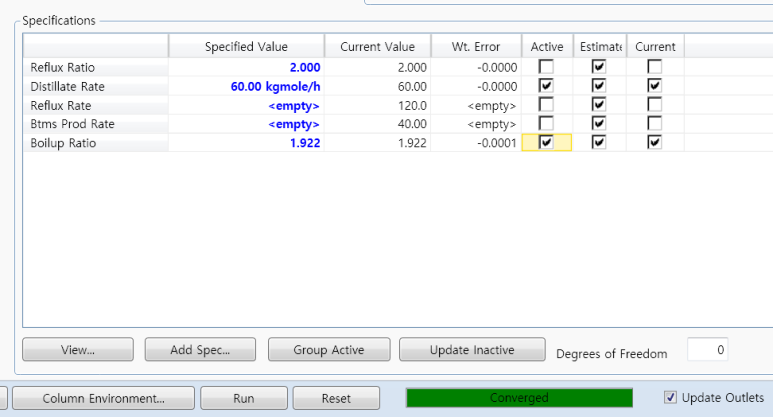
Task: Select Reflux Rate empty specified value
Action: pyautogui.click(x=246, y=105)
